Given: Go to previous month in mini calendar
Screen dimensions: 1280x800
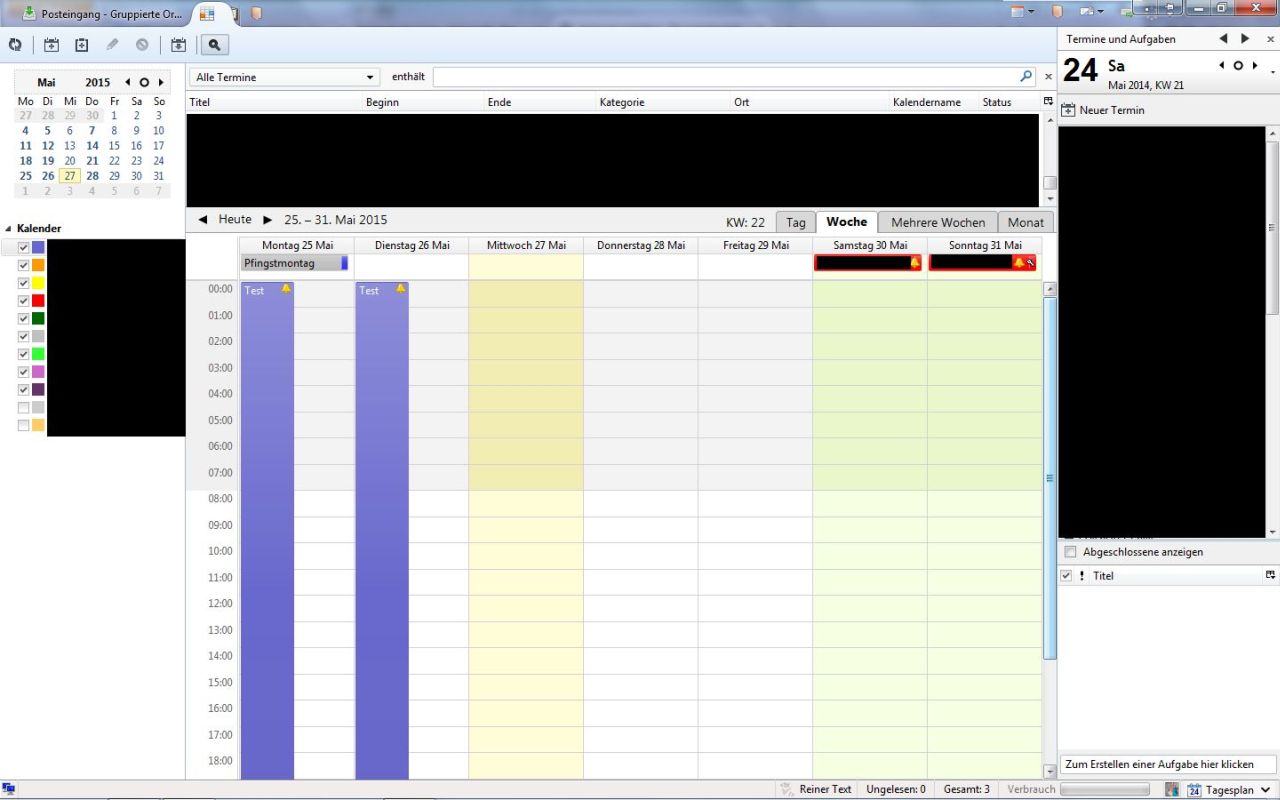Looking at the screenshot, I should (x=128, y=82).
